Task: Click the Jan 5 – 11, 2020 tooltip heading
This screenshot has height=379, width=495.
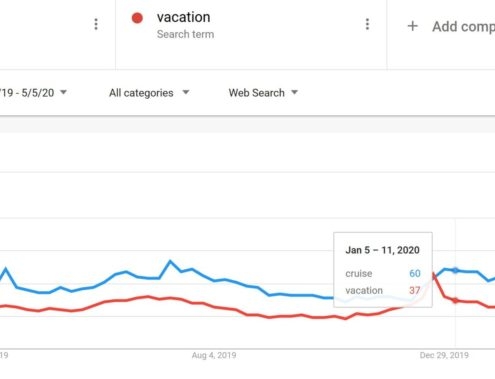Action: [x=382, y=250]
